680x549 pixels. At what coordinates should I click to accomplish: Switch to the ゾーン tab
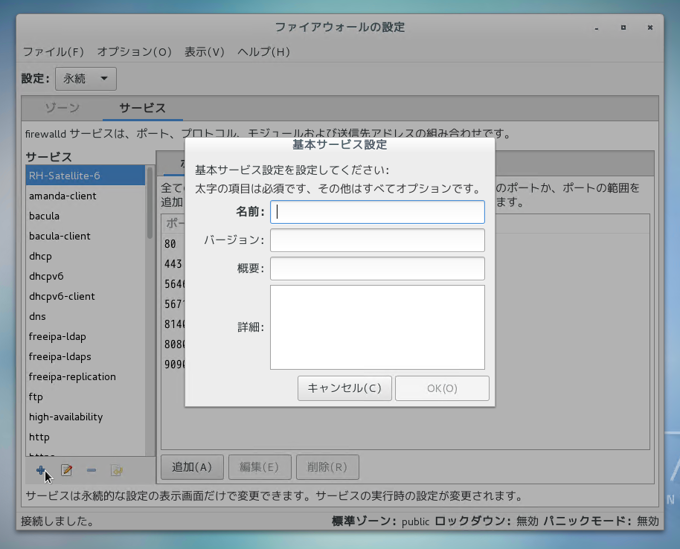62,108
